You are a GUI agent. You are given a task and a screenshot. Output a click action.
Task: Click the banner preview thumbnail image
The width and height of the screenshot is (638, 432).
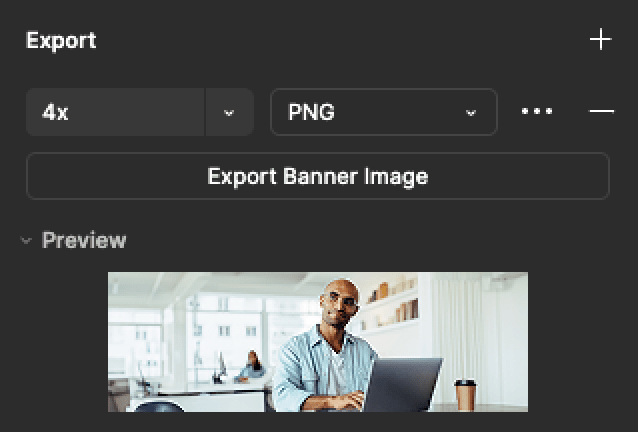click(317, 341)
